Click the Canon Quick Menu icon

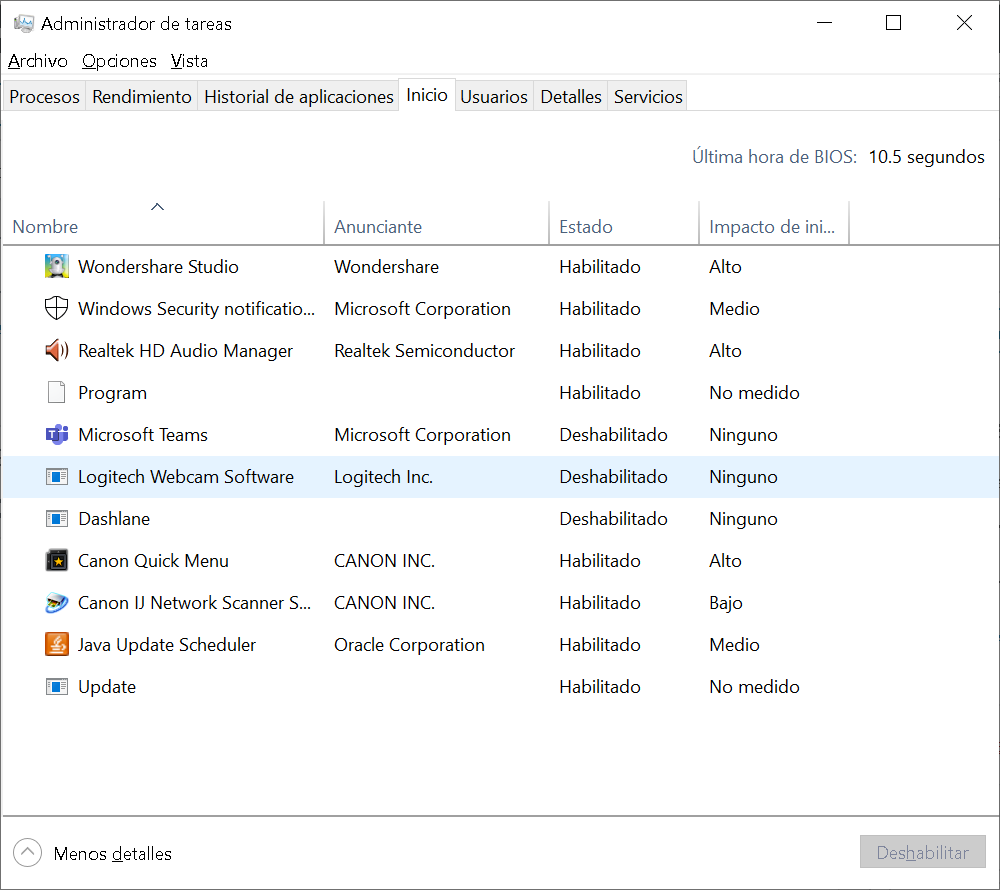point(57,561)
